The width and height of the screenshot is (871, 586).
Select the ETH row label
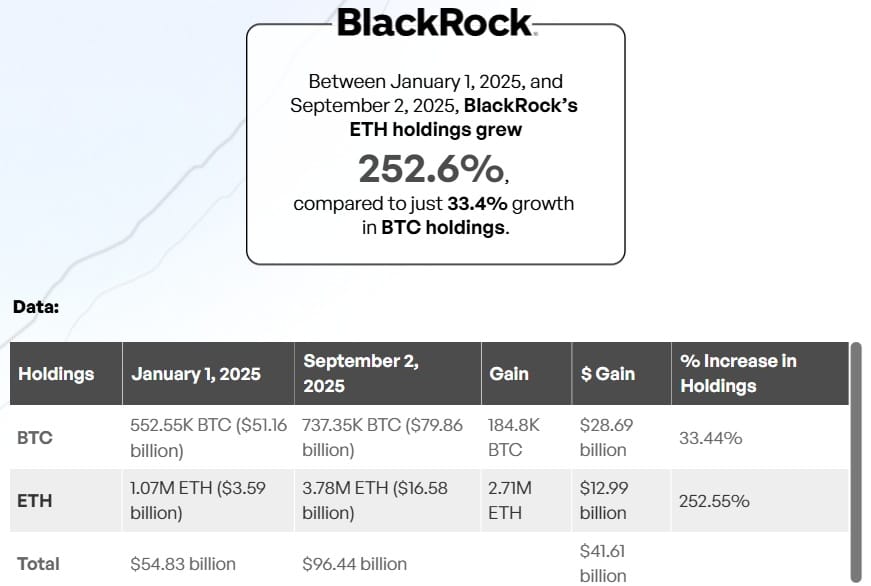point(35,501)
